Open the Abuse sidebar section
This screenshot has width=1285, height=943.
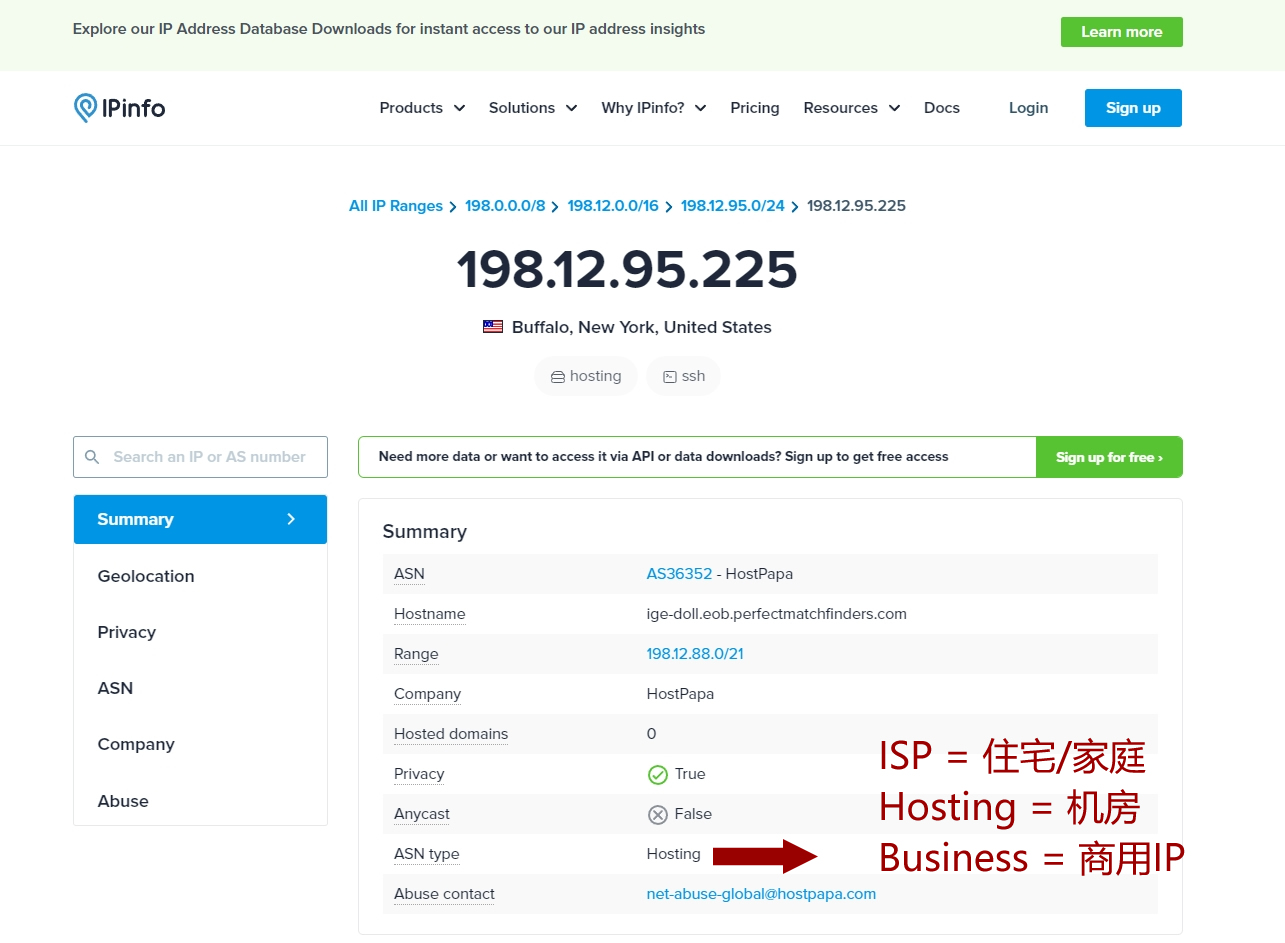[123, 801]
